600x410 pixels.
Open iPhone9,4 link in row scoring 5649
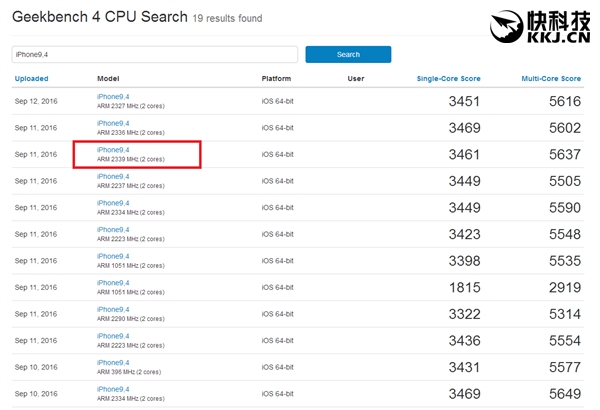pos(113,390)
